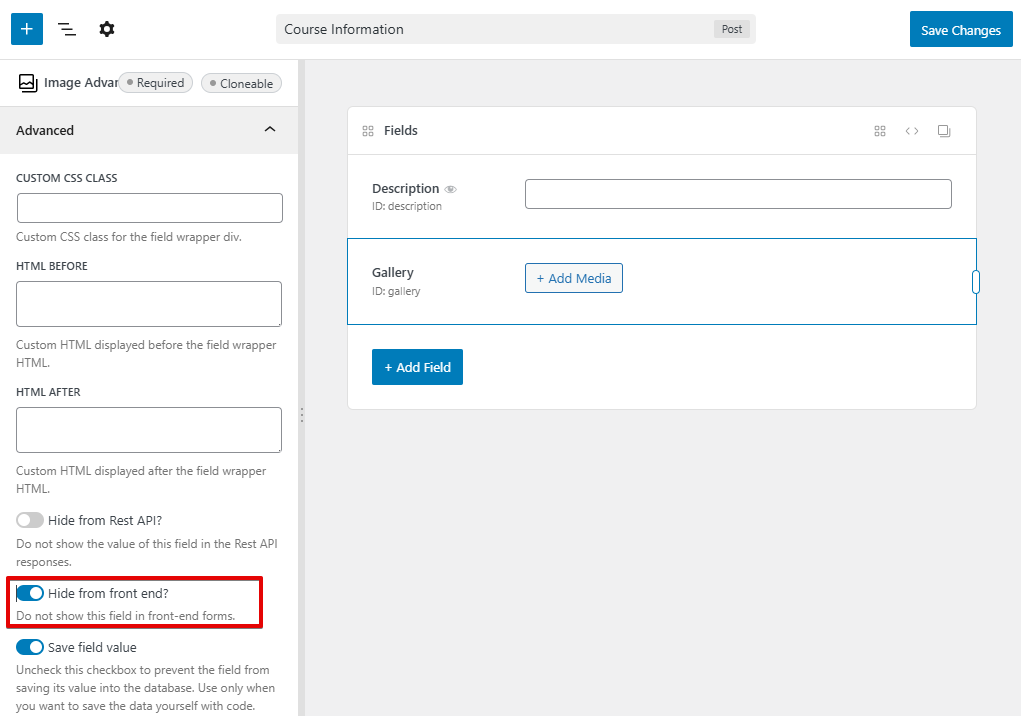Click the code brackets icon in Fields header
This screenshot has height=716, width=1021.
(912, 131)
